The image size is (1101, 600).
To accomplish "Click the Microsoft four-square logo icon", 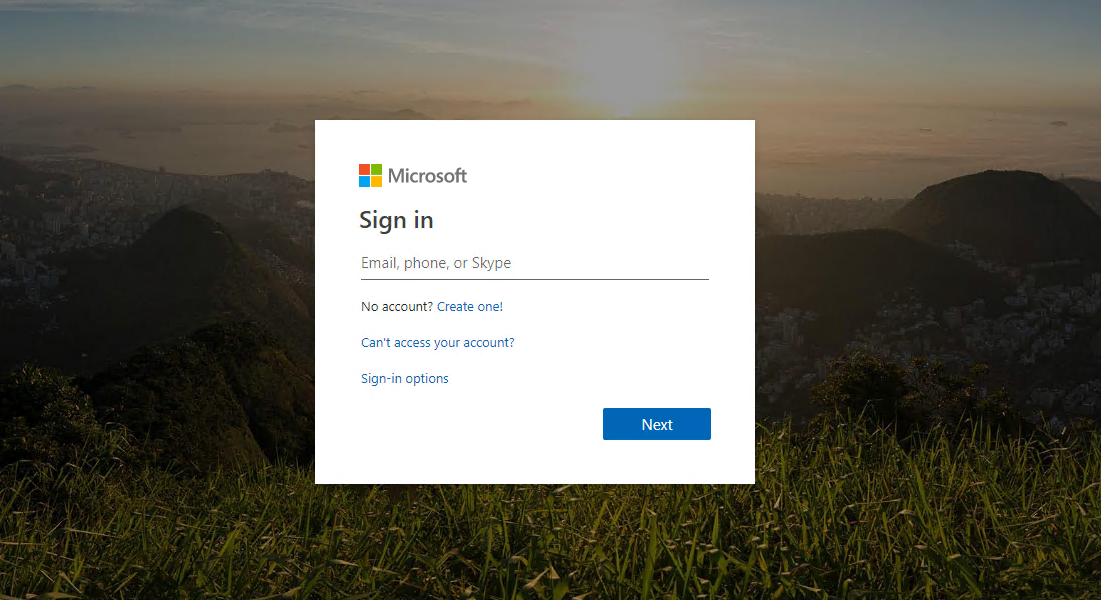I will [370, 176].
